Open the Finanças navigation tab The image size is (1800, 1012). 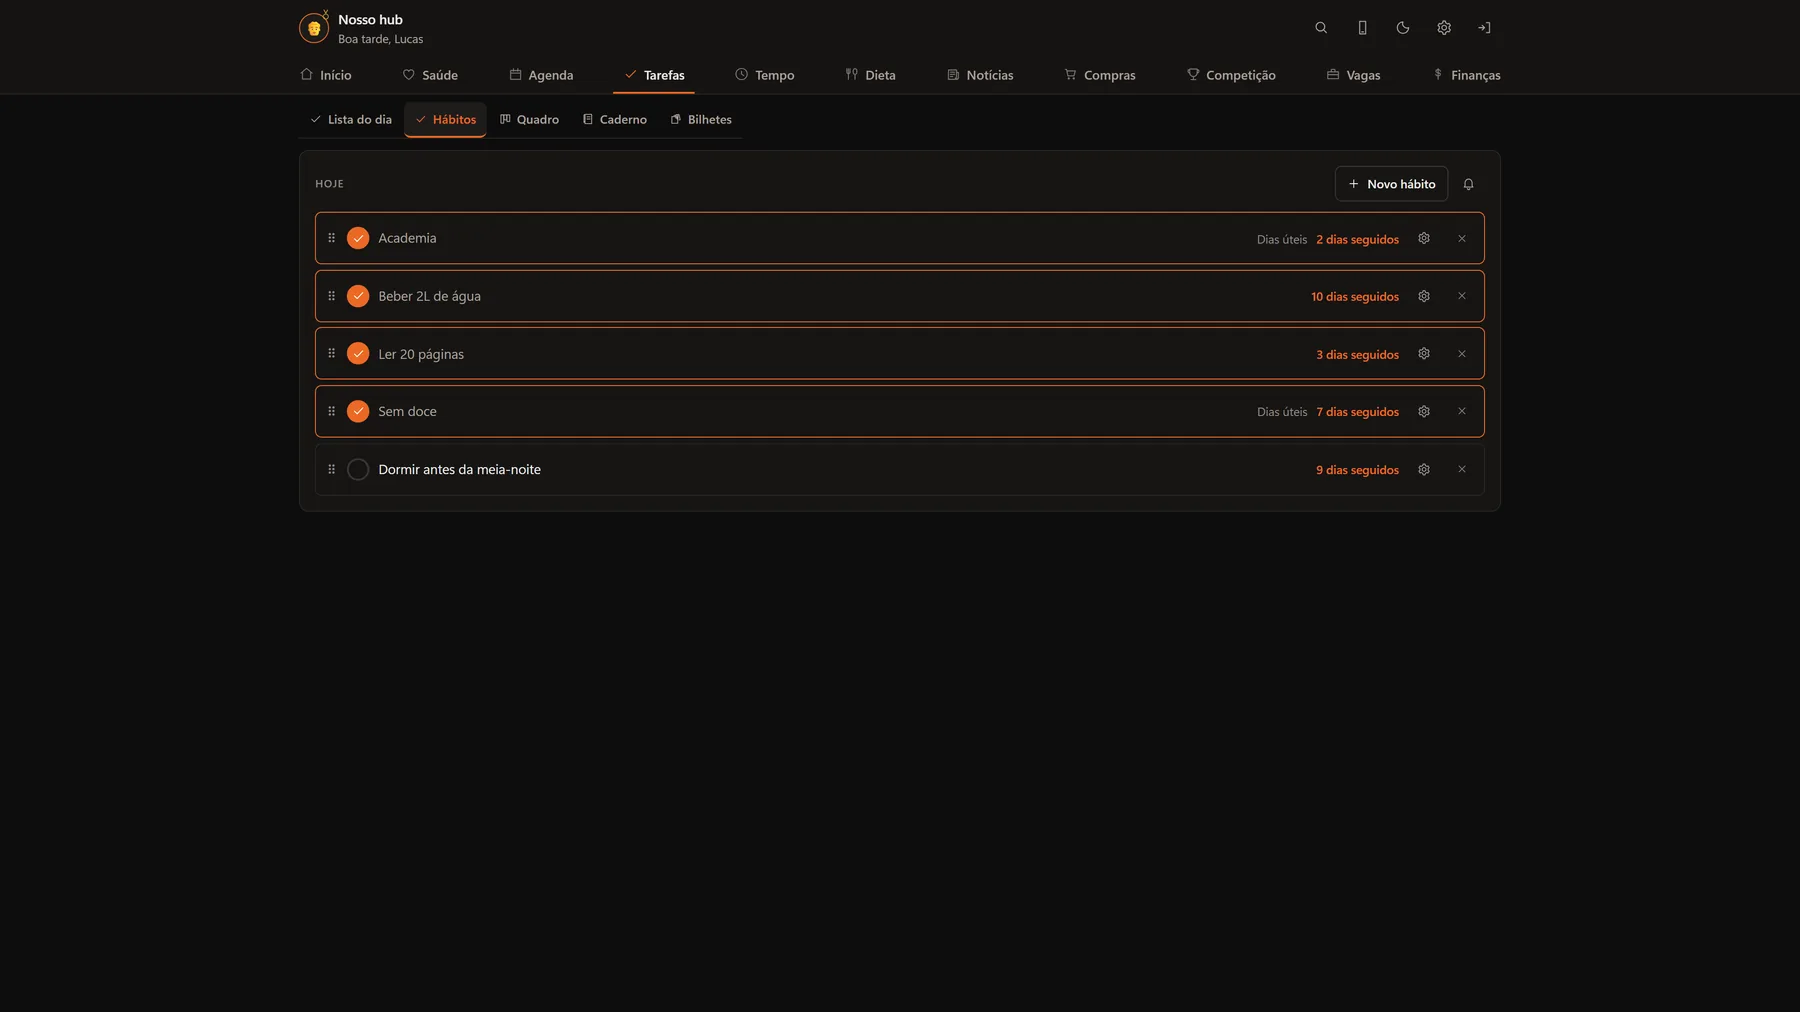point(1467,75)
